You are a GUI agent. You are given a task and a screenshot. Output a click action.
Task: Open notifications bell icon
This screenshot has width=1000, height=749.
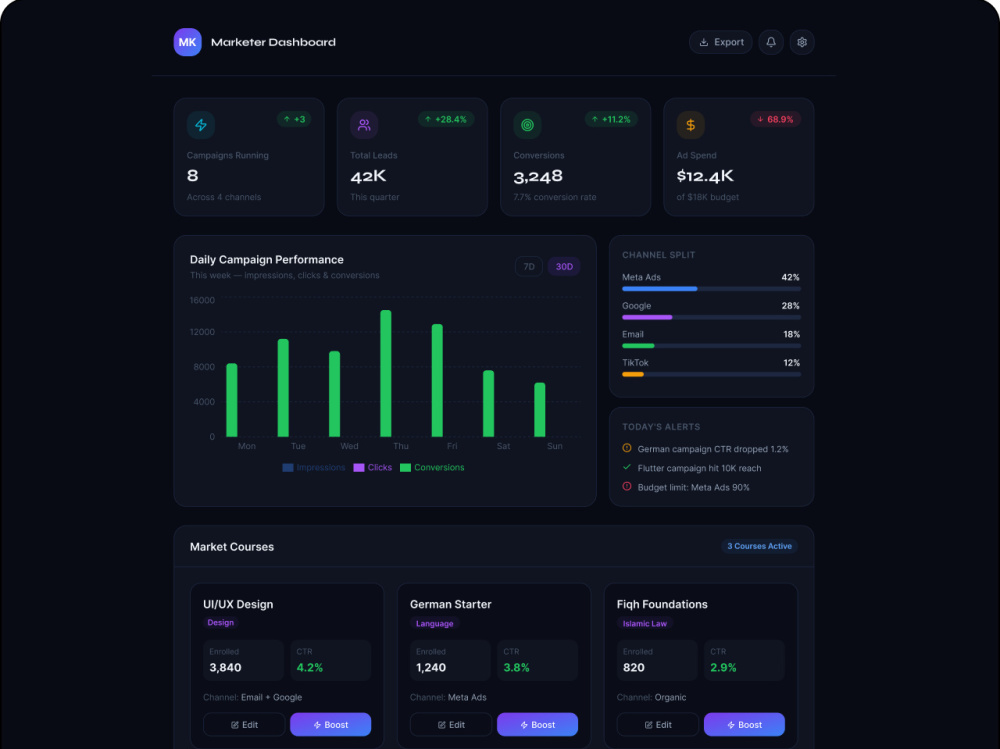[x=770, y=42]
